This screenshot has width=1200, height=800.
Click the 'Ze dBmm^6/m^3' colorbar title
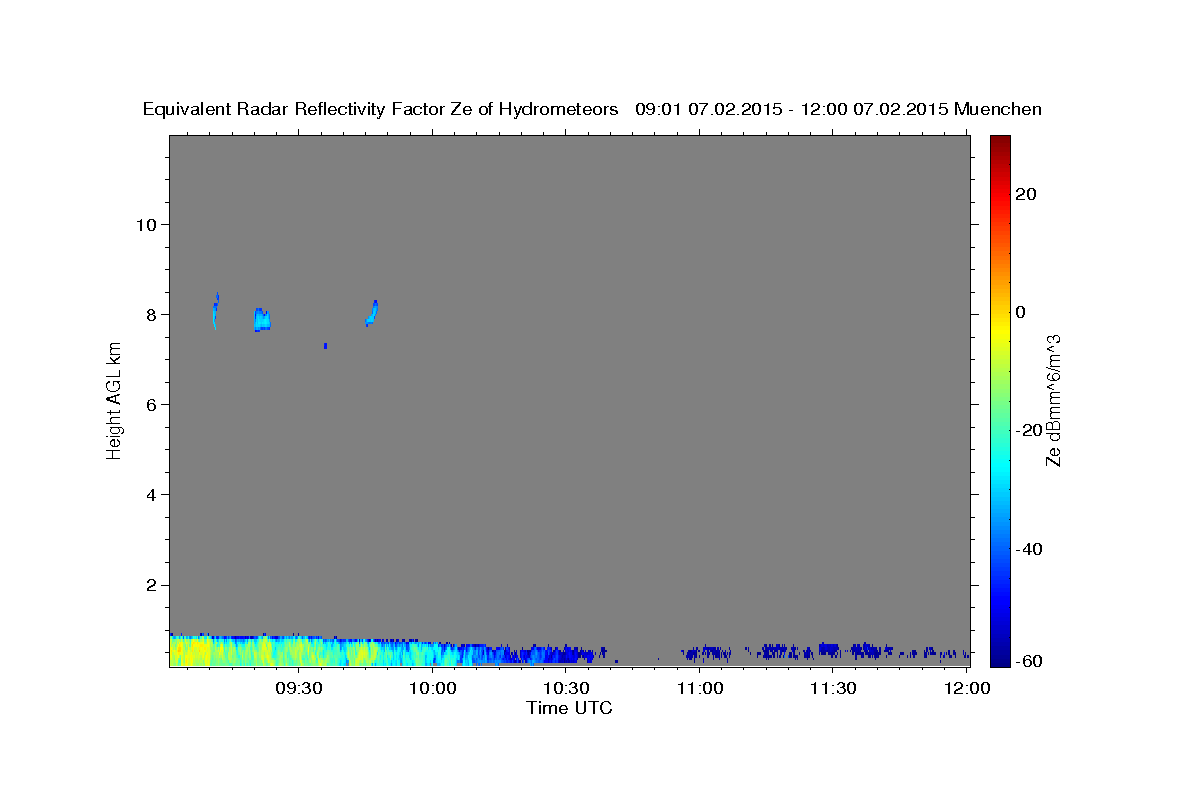point(1053,400)
